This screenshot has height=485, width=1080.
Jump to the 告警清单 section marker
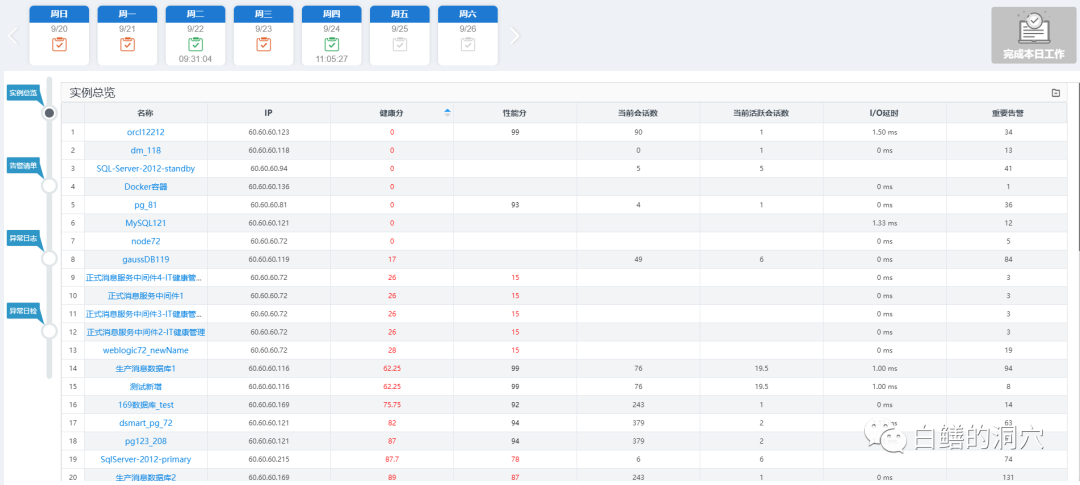click(23, 166)
